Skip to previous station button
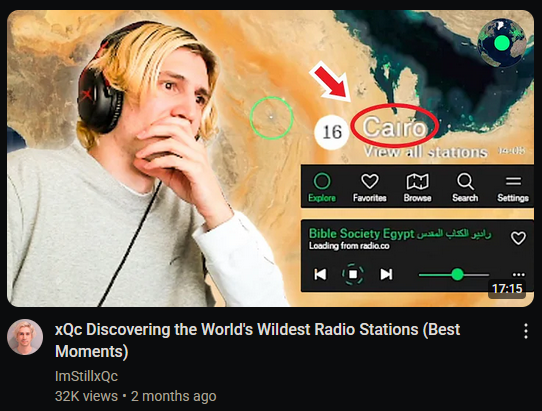Image resolution: width=542 pixels, height=411 pixels. [x=320, y=274]
